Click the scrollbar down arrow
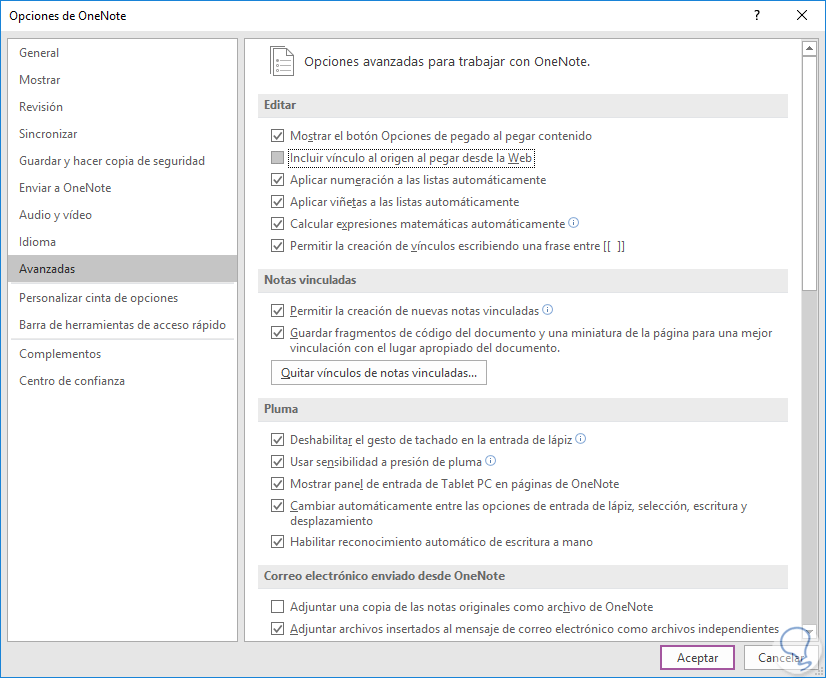Viewport: 826px width, 678px height. [809, 631]
